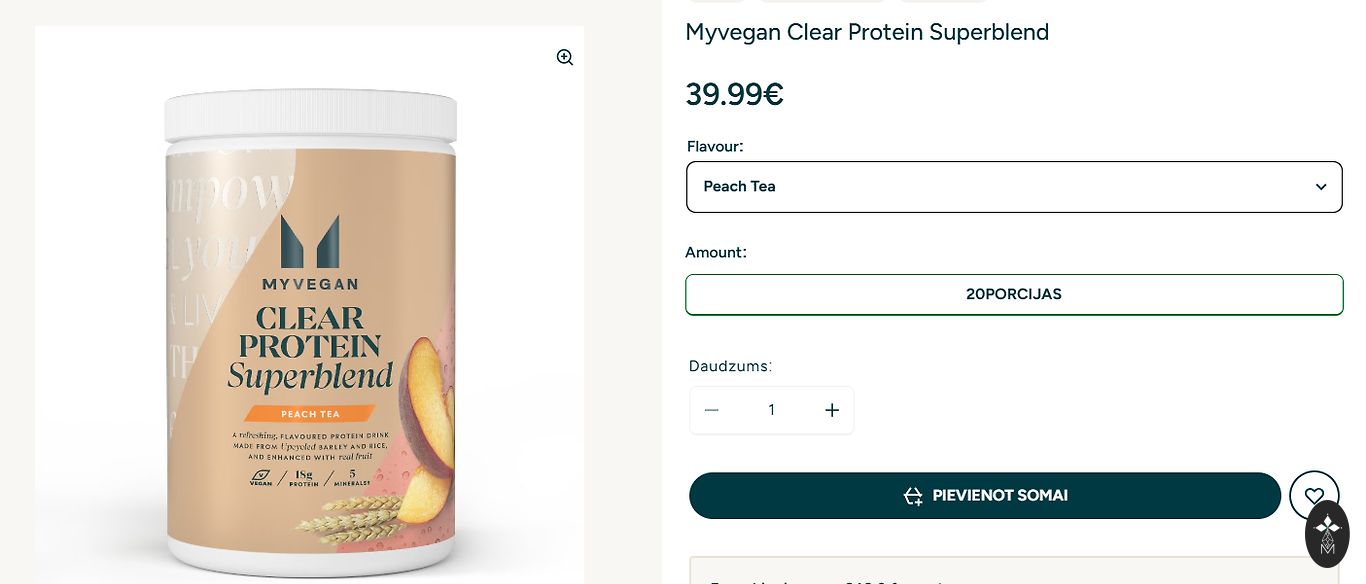Click the Amount: label
Image resolution: width=1366 pixels, height=584 pixels.
coord(716,252)
